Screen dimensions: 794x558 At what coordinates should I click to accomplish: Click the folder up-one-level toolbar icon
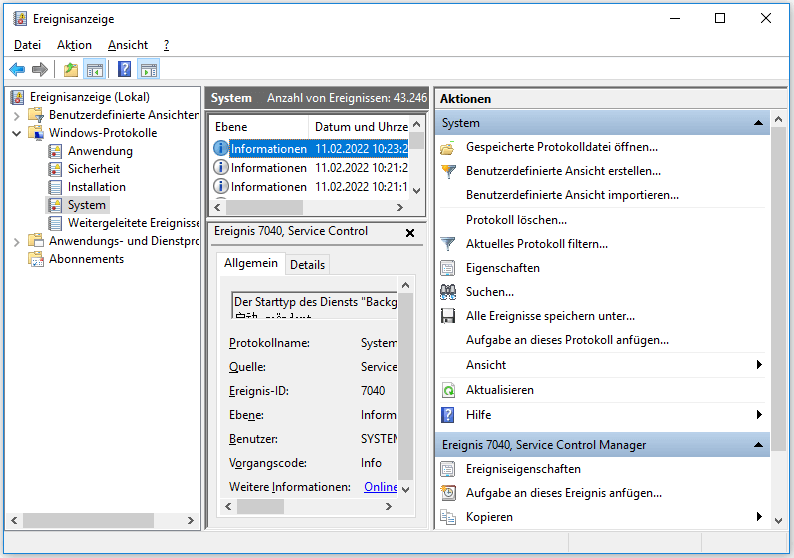click(x=70, y=69)
